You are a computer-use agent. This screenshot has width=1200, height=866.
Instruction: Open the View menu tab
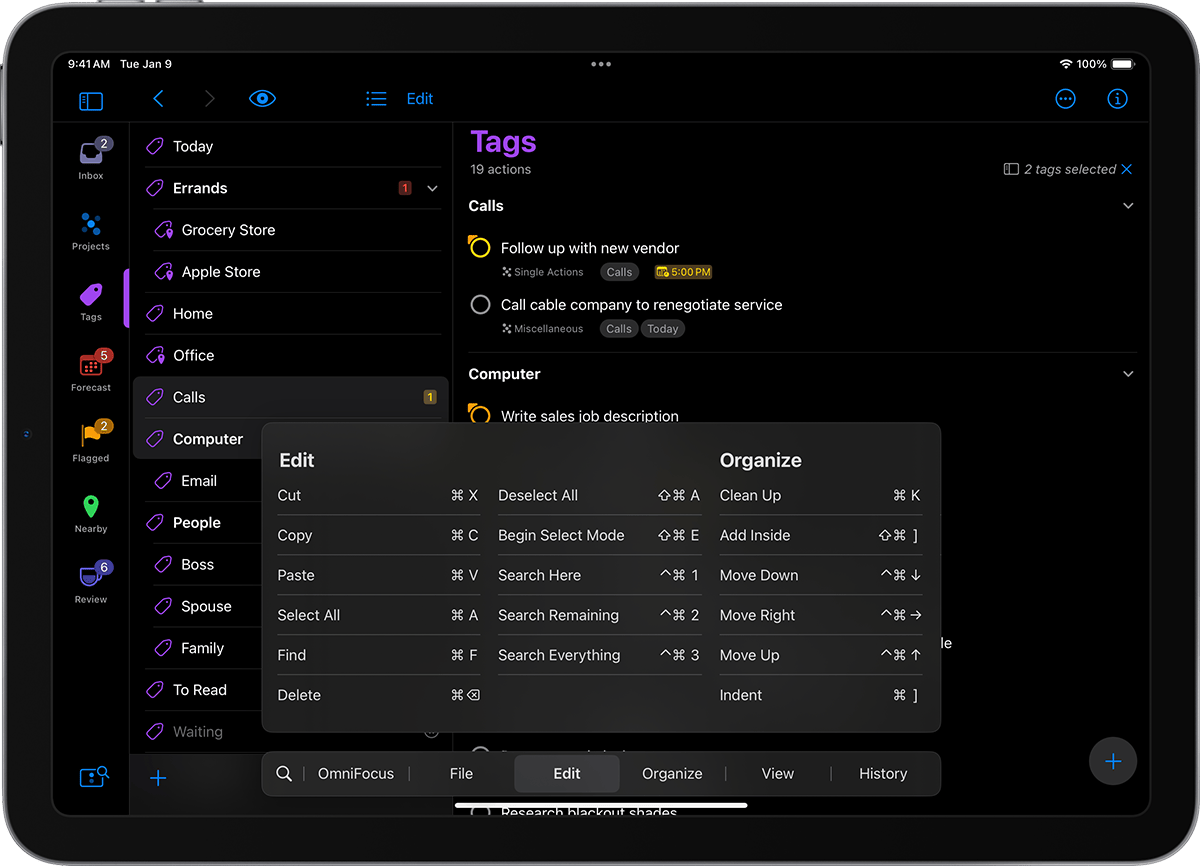coord(778,773)
